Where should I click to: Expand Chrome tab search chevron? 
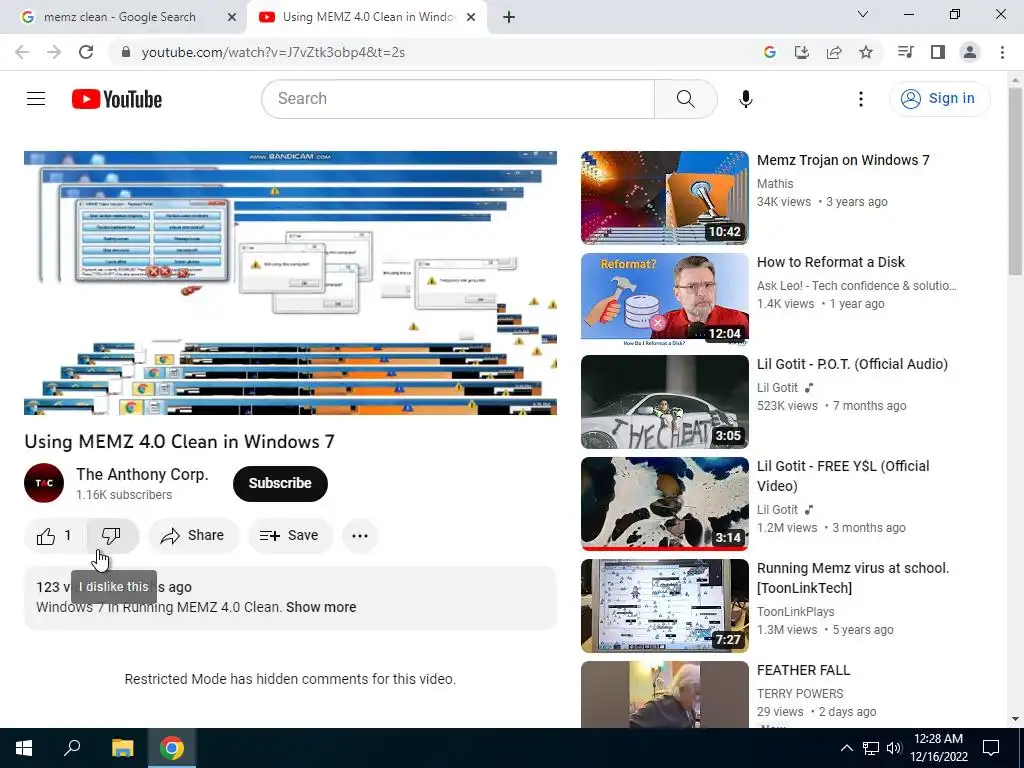(x=863, y=14)
